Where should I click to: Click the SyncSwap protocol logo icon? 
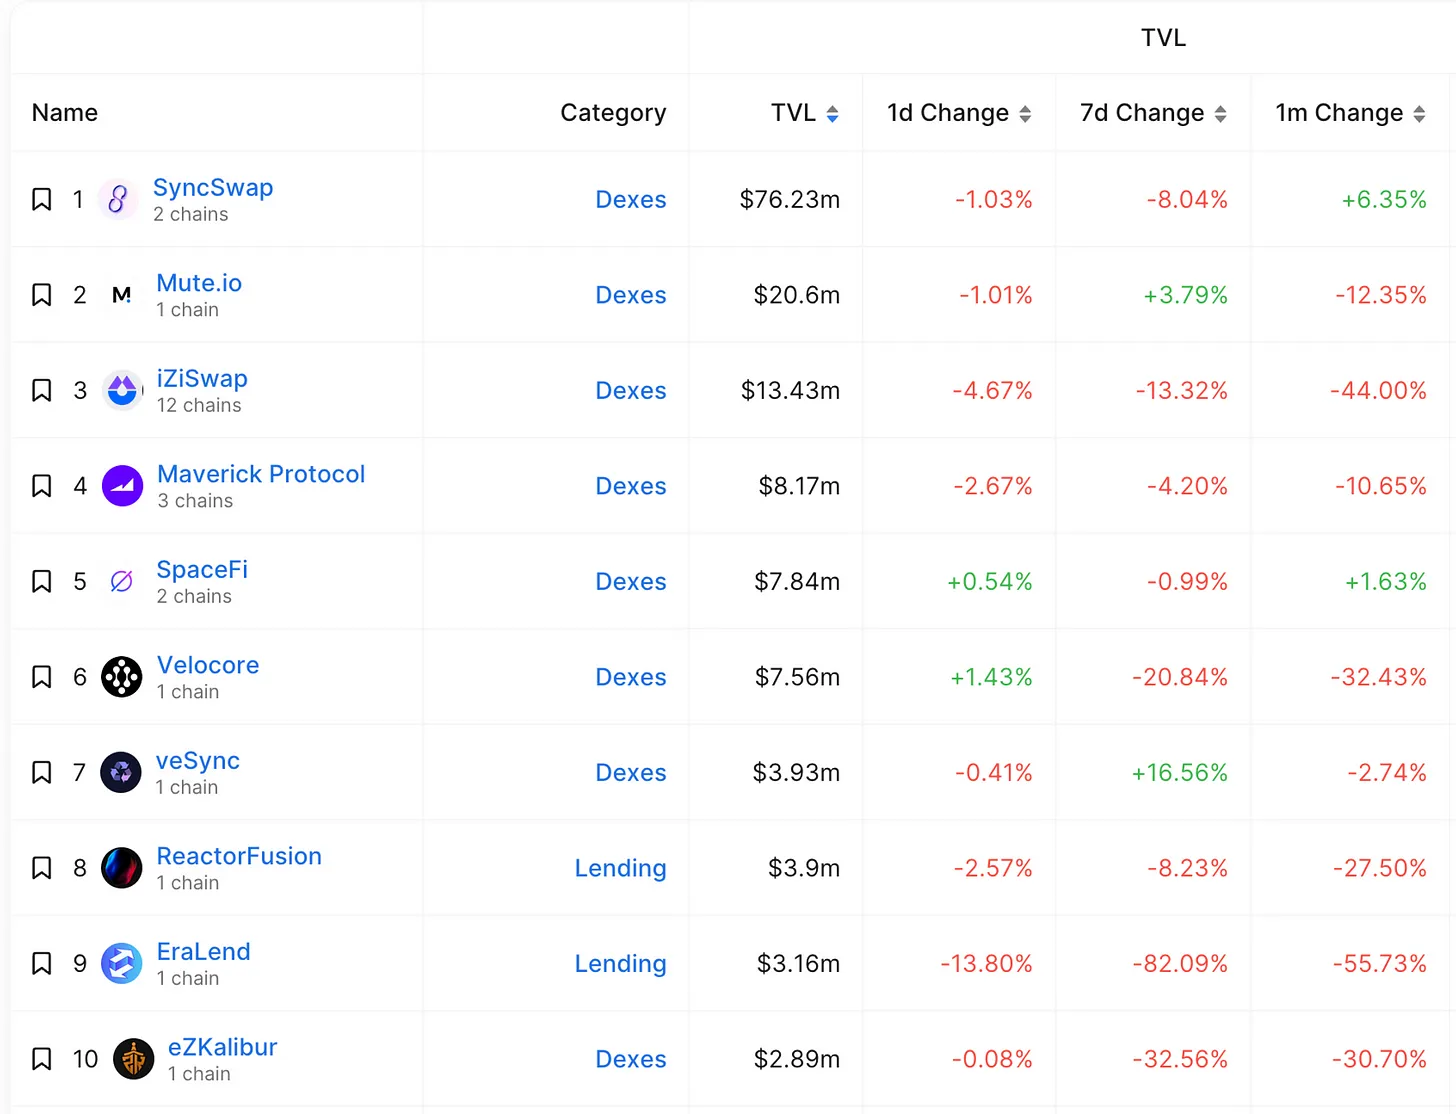click(118, 200)
